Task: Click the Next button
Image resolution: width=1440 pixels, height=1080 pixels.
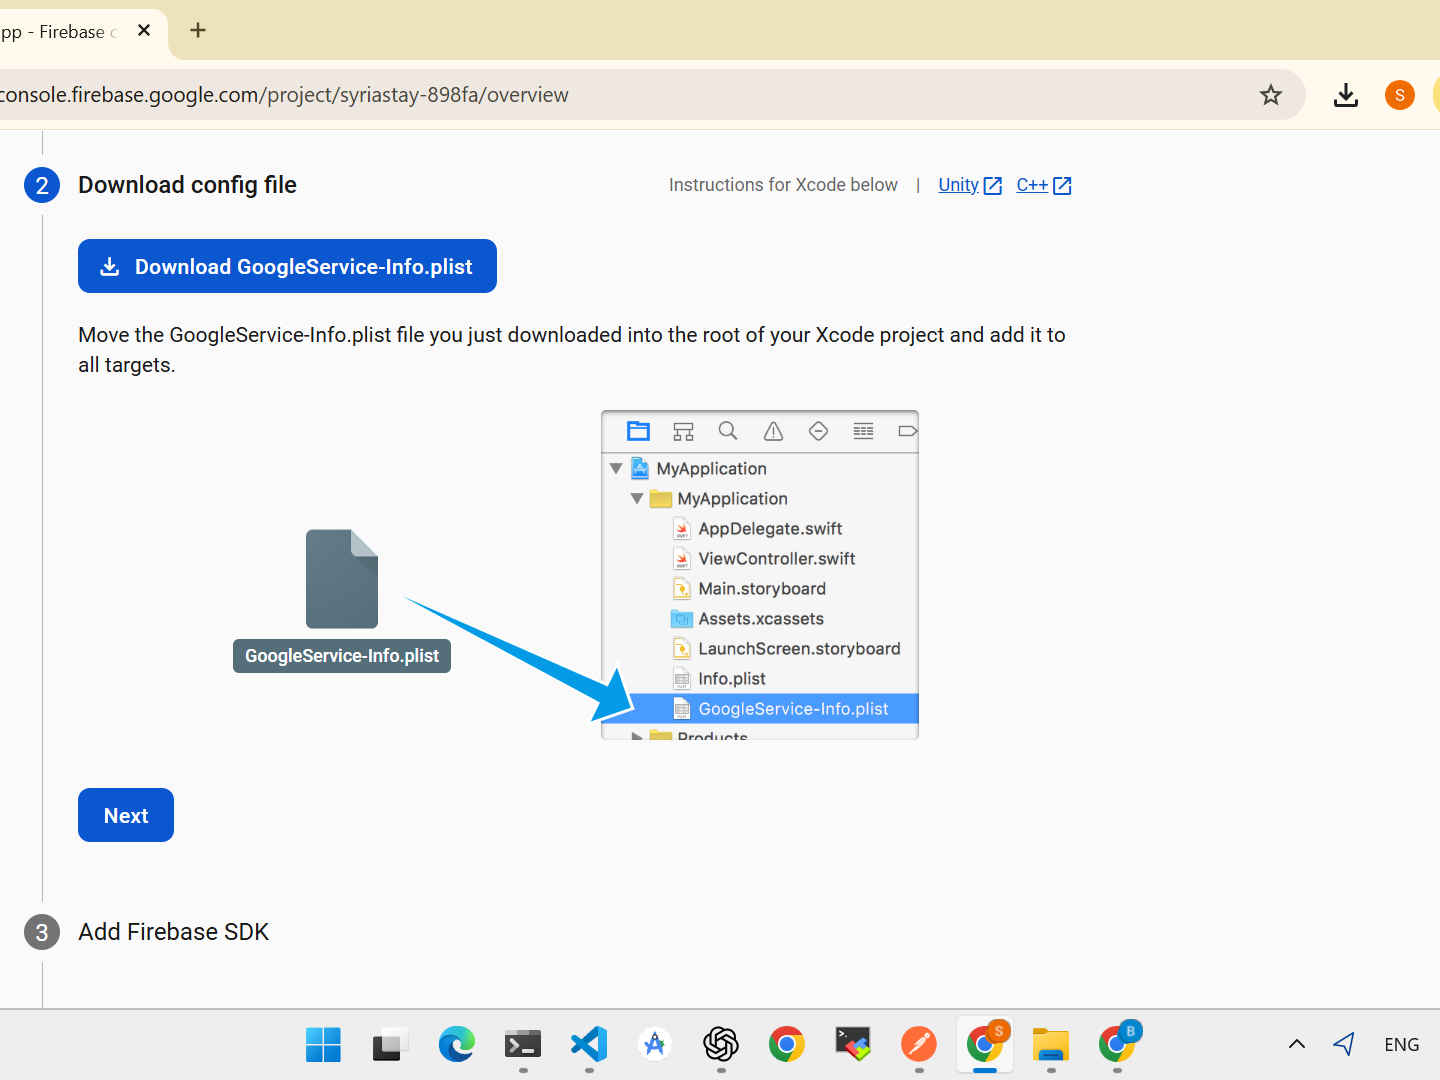Action: (x=126, y=815)
